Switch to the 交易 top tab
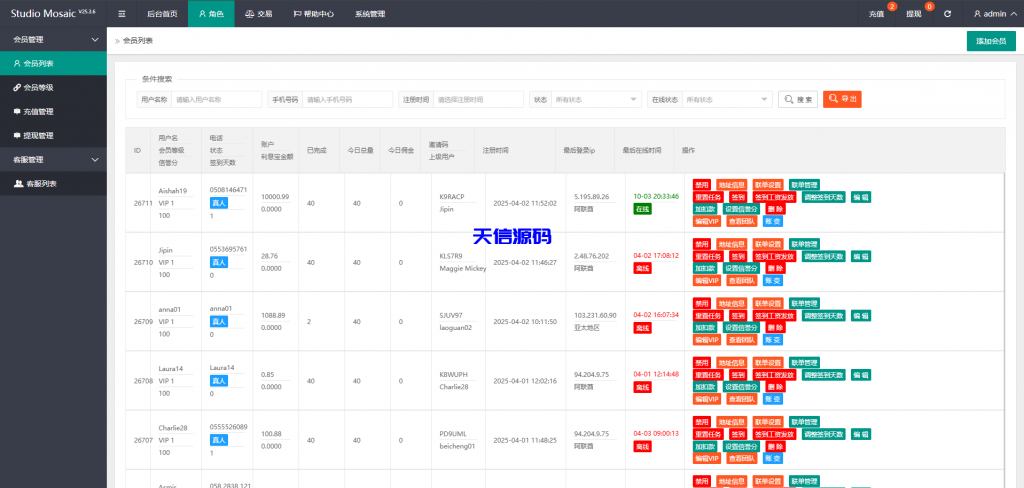This screenshot has width=1024, height=488. [258, 14]
